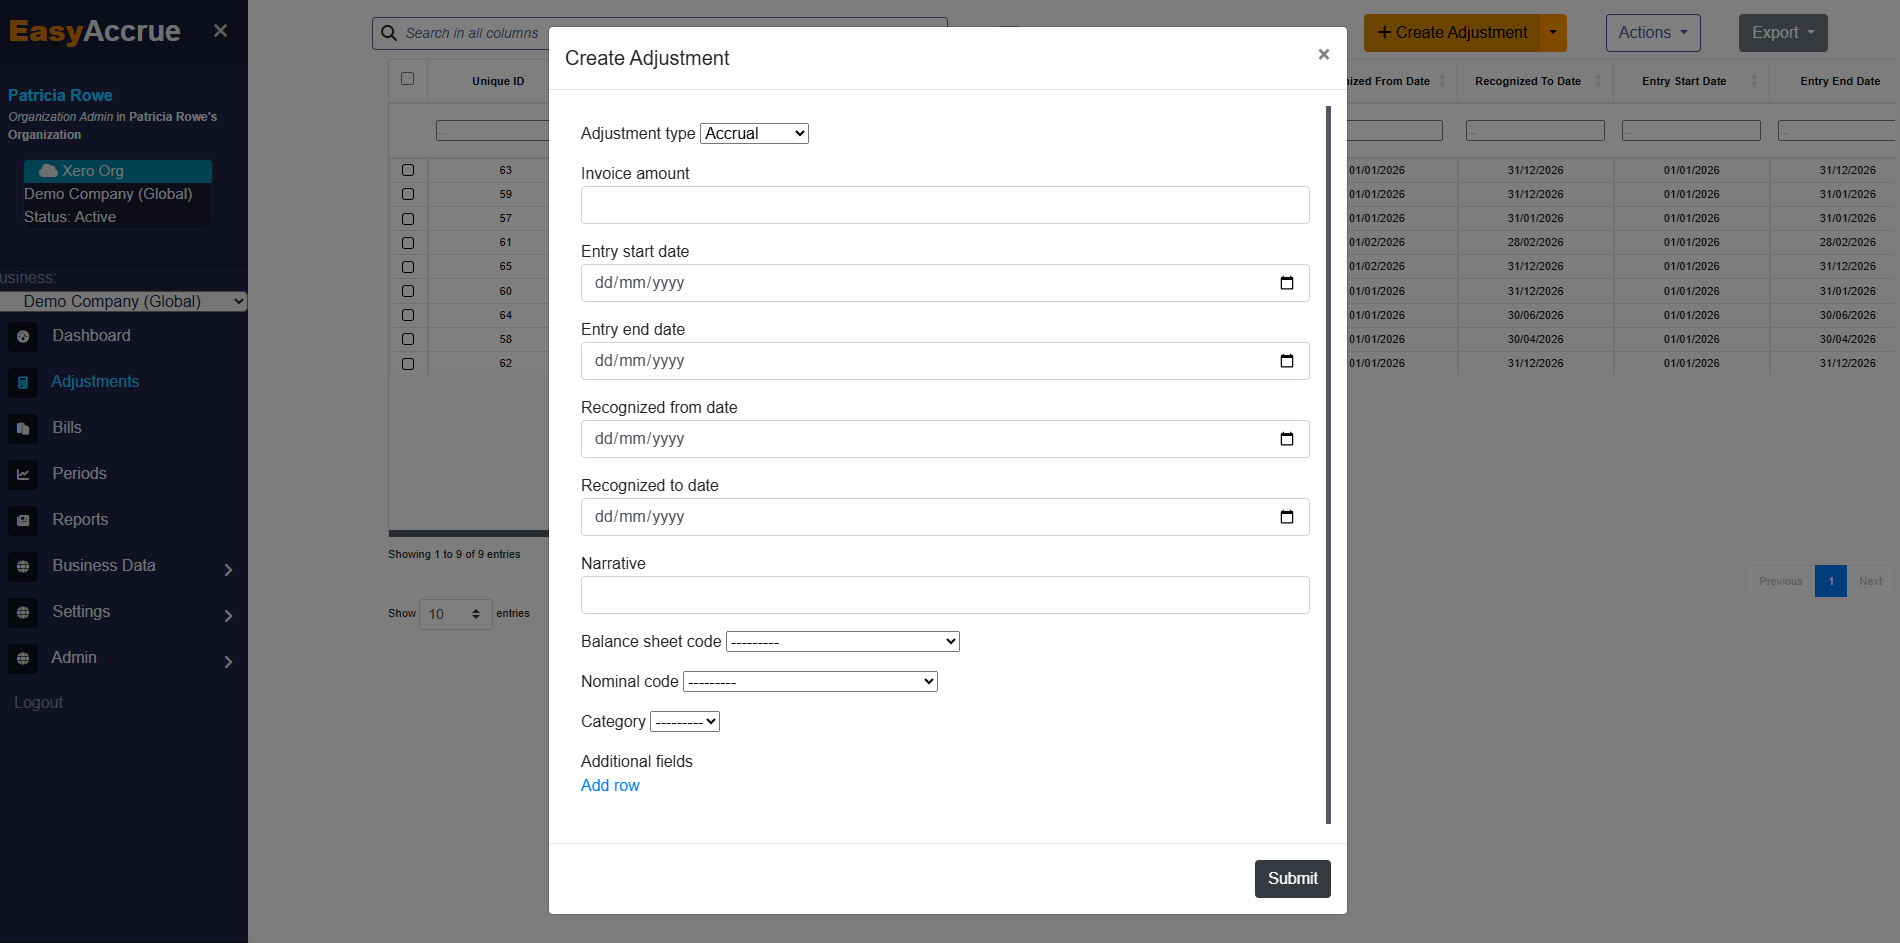Viewport: 1900px width, 943px height.
Task: Open Create Adjustment split-button arrow
Action: (x=1553, y=33)
